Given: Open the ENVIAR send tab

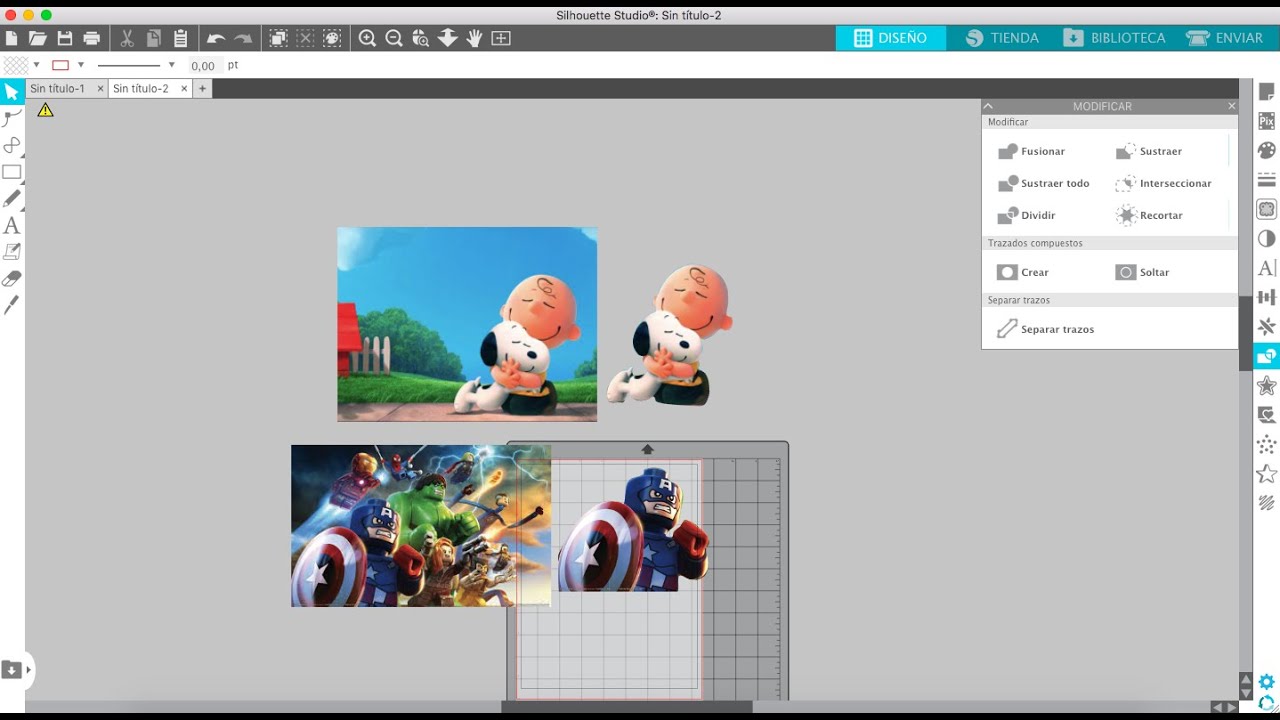Looking at the screenshot, I should [x=1225, y=38].
